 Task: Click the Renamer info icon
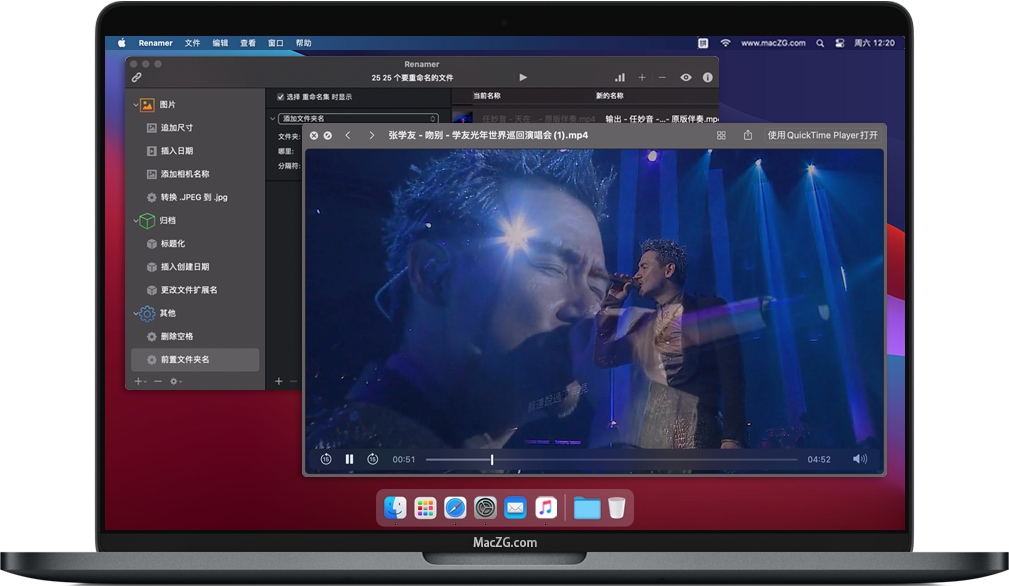(708, 77)
